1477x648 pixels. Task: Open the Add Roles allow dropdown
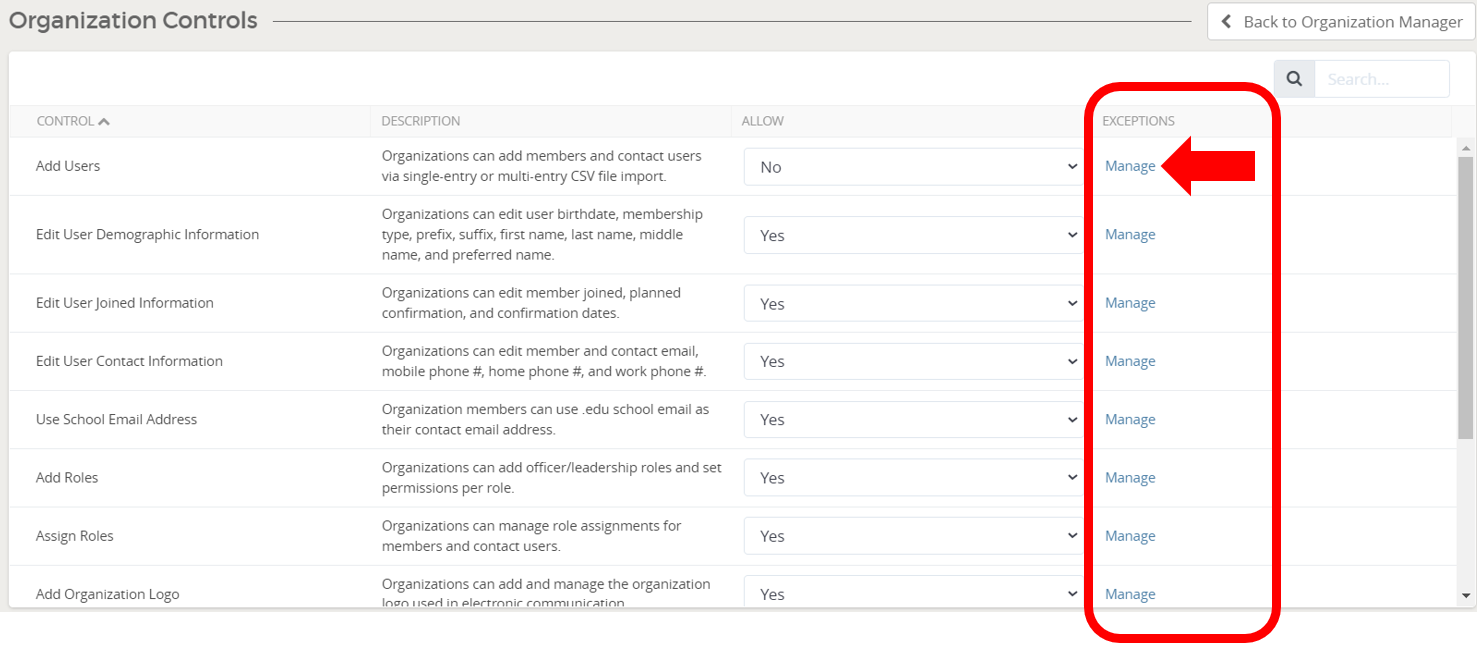pyautogui.click(x=912, y=477)
